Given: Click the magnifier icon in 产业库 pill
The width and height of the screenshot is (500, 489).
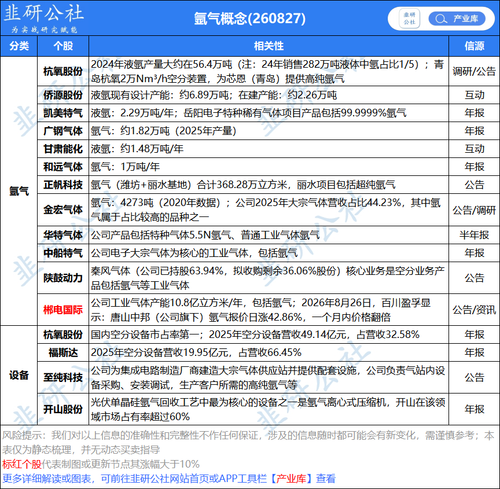Looking at the screenshot, I should tap(441, 19).
